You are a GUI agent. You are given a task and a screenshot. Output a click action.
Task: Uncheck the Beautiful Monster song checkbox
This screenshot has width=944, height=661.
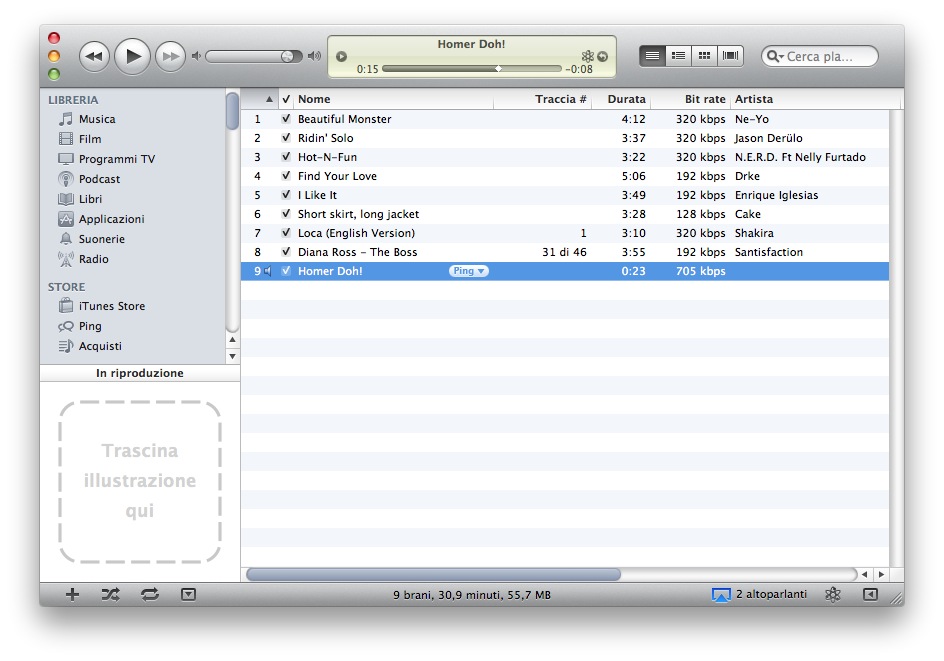286,119
